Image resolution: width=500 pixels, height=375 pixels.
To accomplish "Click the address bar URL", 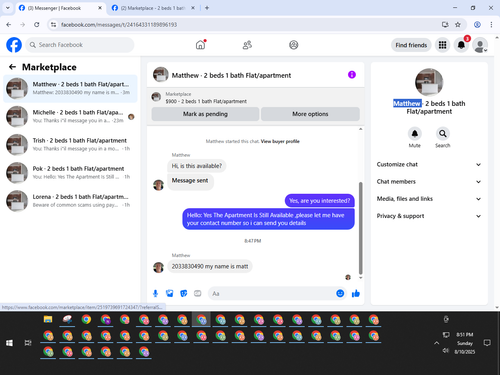I will click(x=119, y=25).
